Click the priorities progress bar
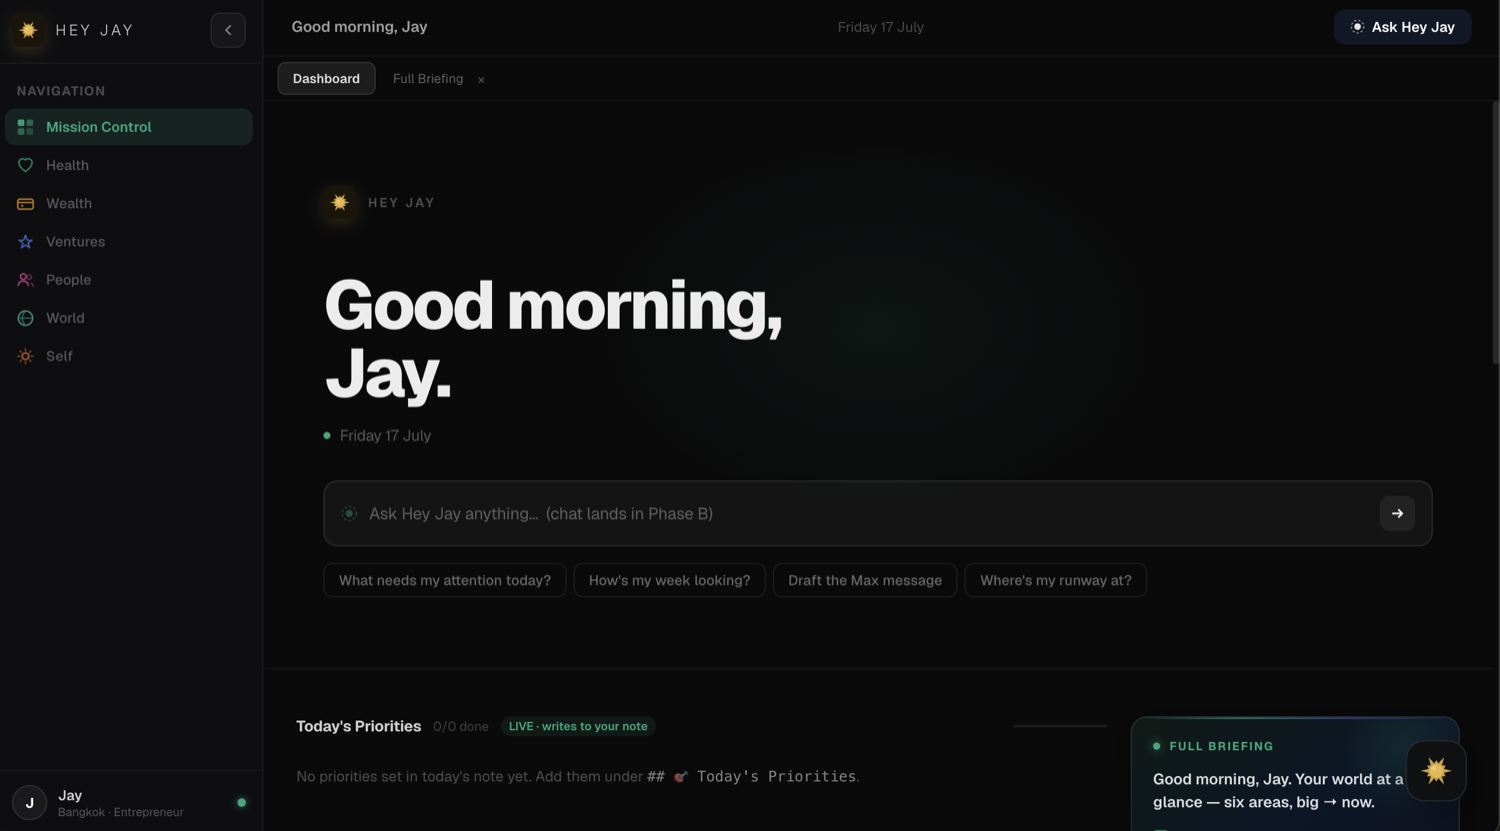Viewport: 1500px width, 831px height. [x=1060, y=726]
